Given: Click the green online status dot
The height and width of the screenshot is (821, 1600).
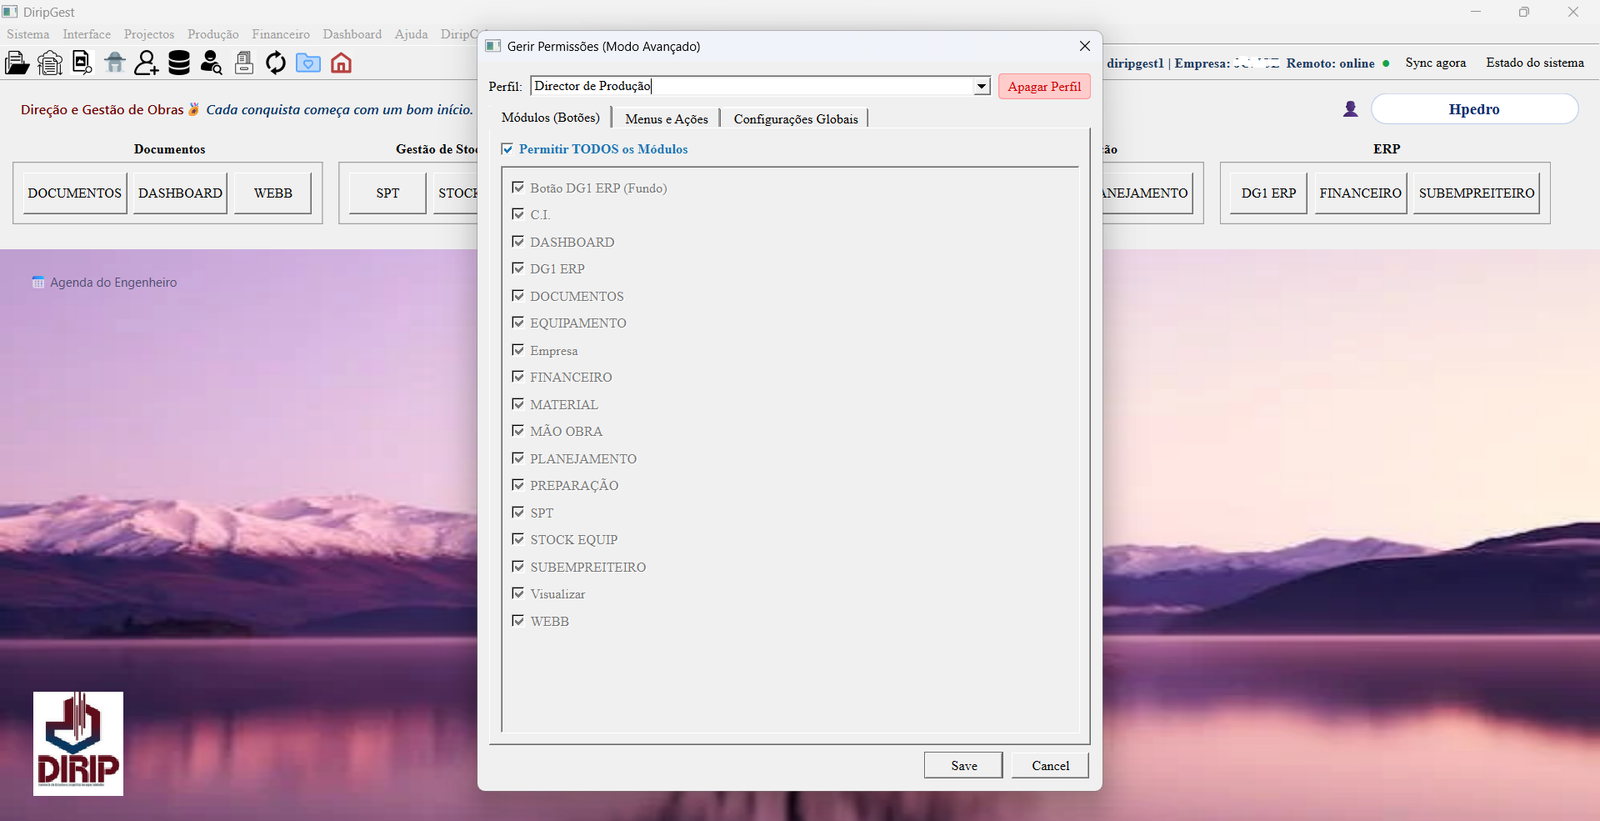Looking at the screenshot, I should 1386,63.
